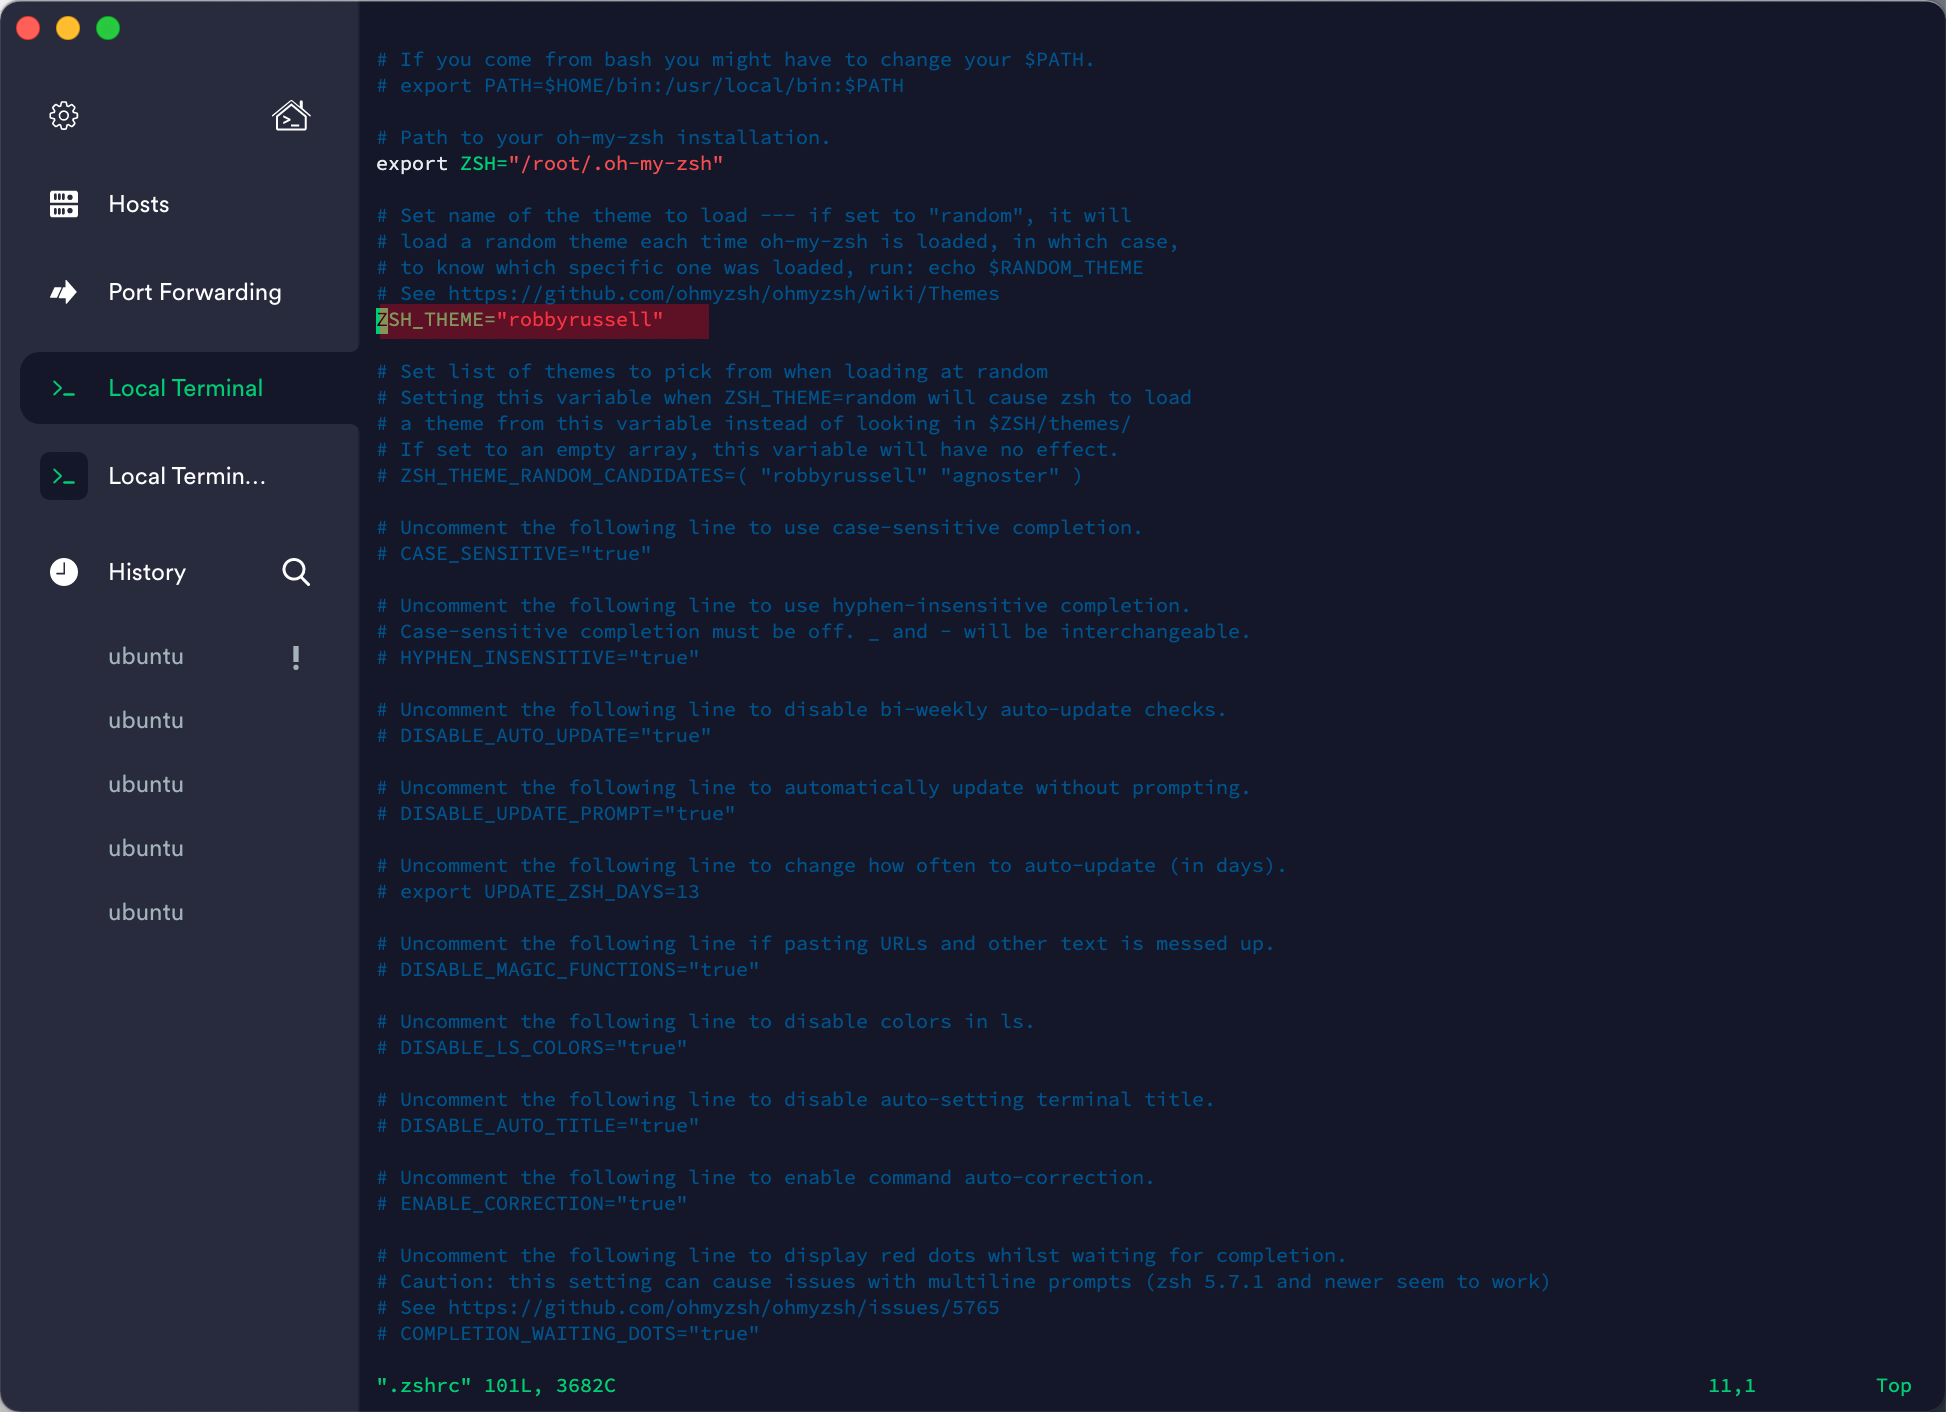Select the active Local Terminal tab
This screenshot has width=1946, height=1412.
tap(186, 387)
